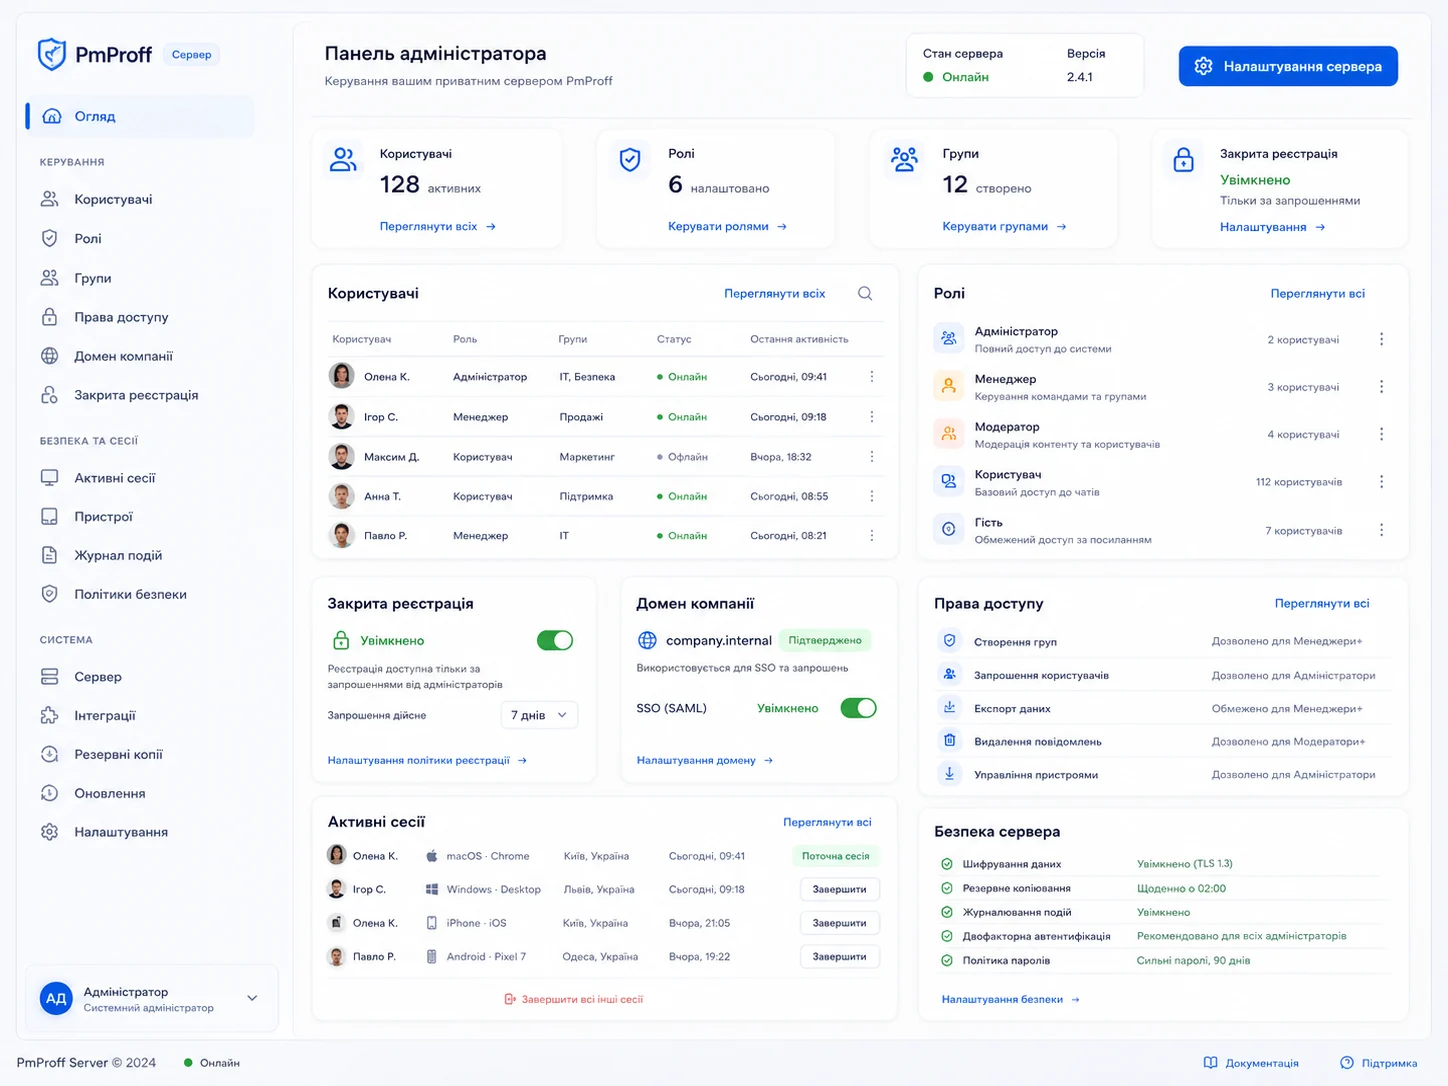The image size is (1448, 1086).
Task: Disable the Закрита реєстрація toggle
Action: tap(555, 640)
